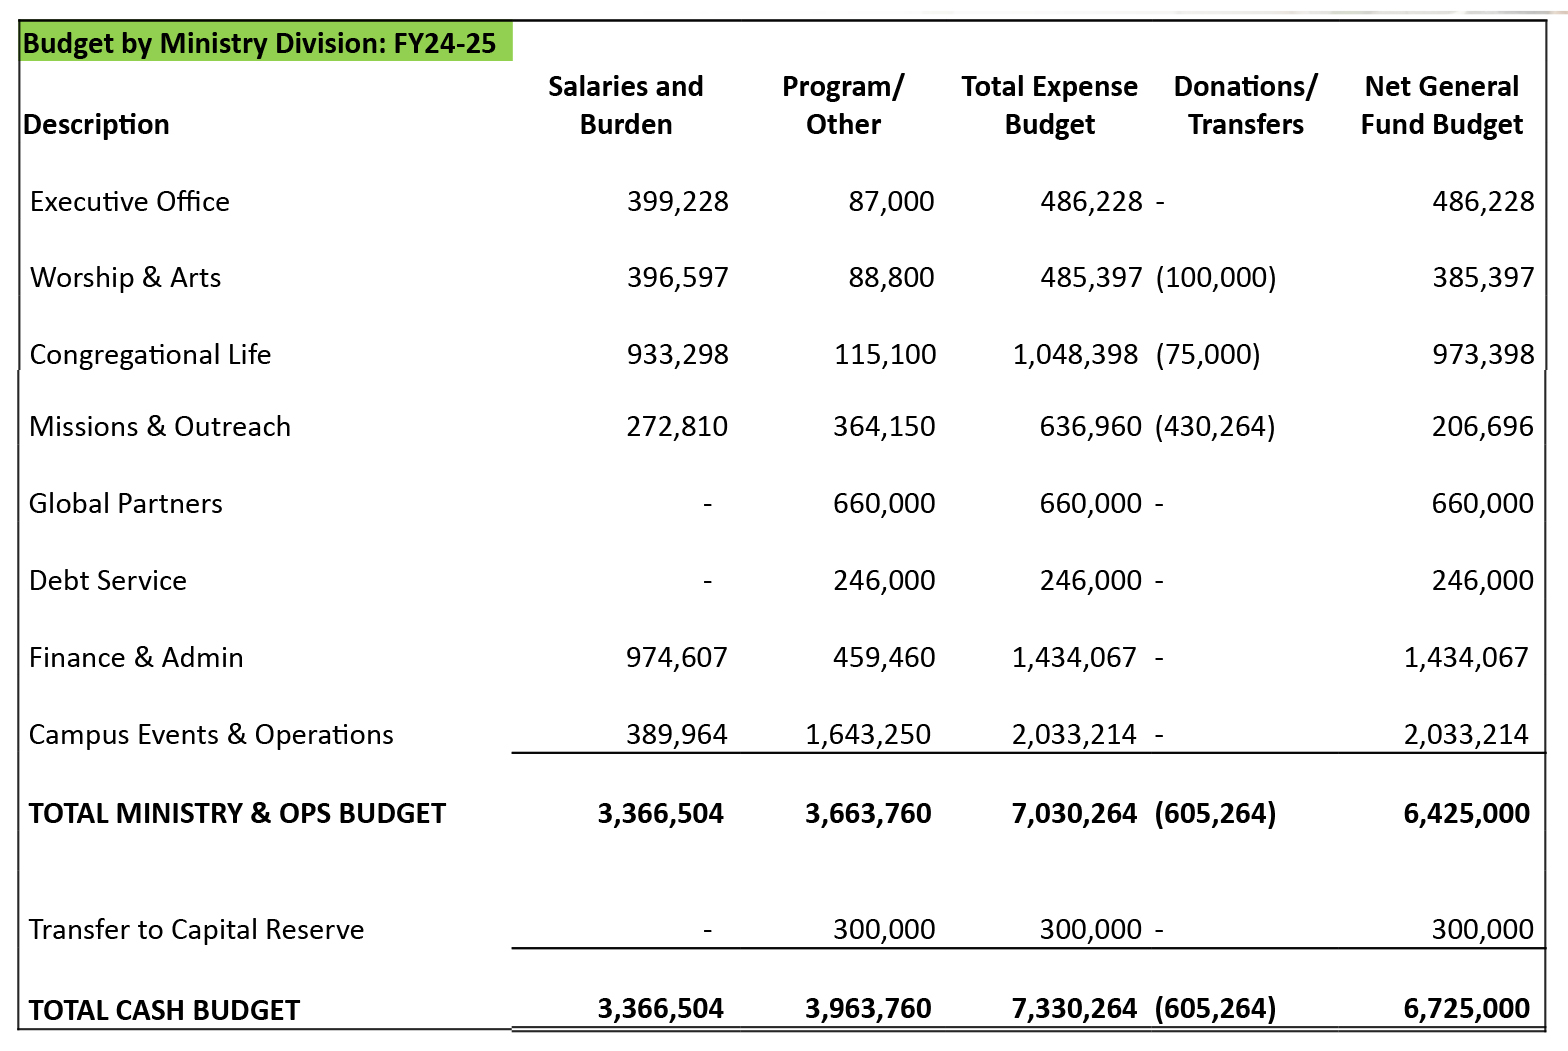Image resolution: width=1568 pixels, height=1051 pixels.
Task: Select the "Executive Office" row label
Action: coord(130,202)
